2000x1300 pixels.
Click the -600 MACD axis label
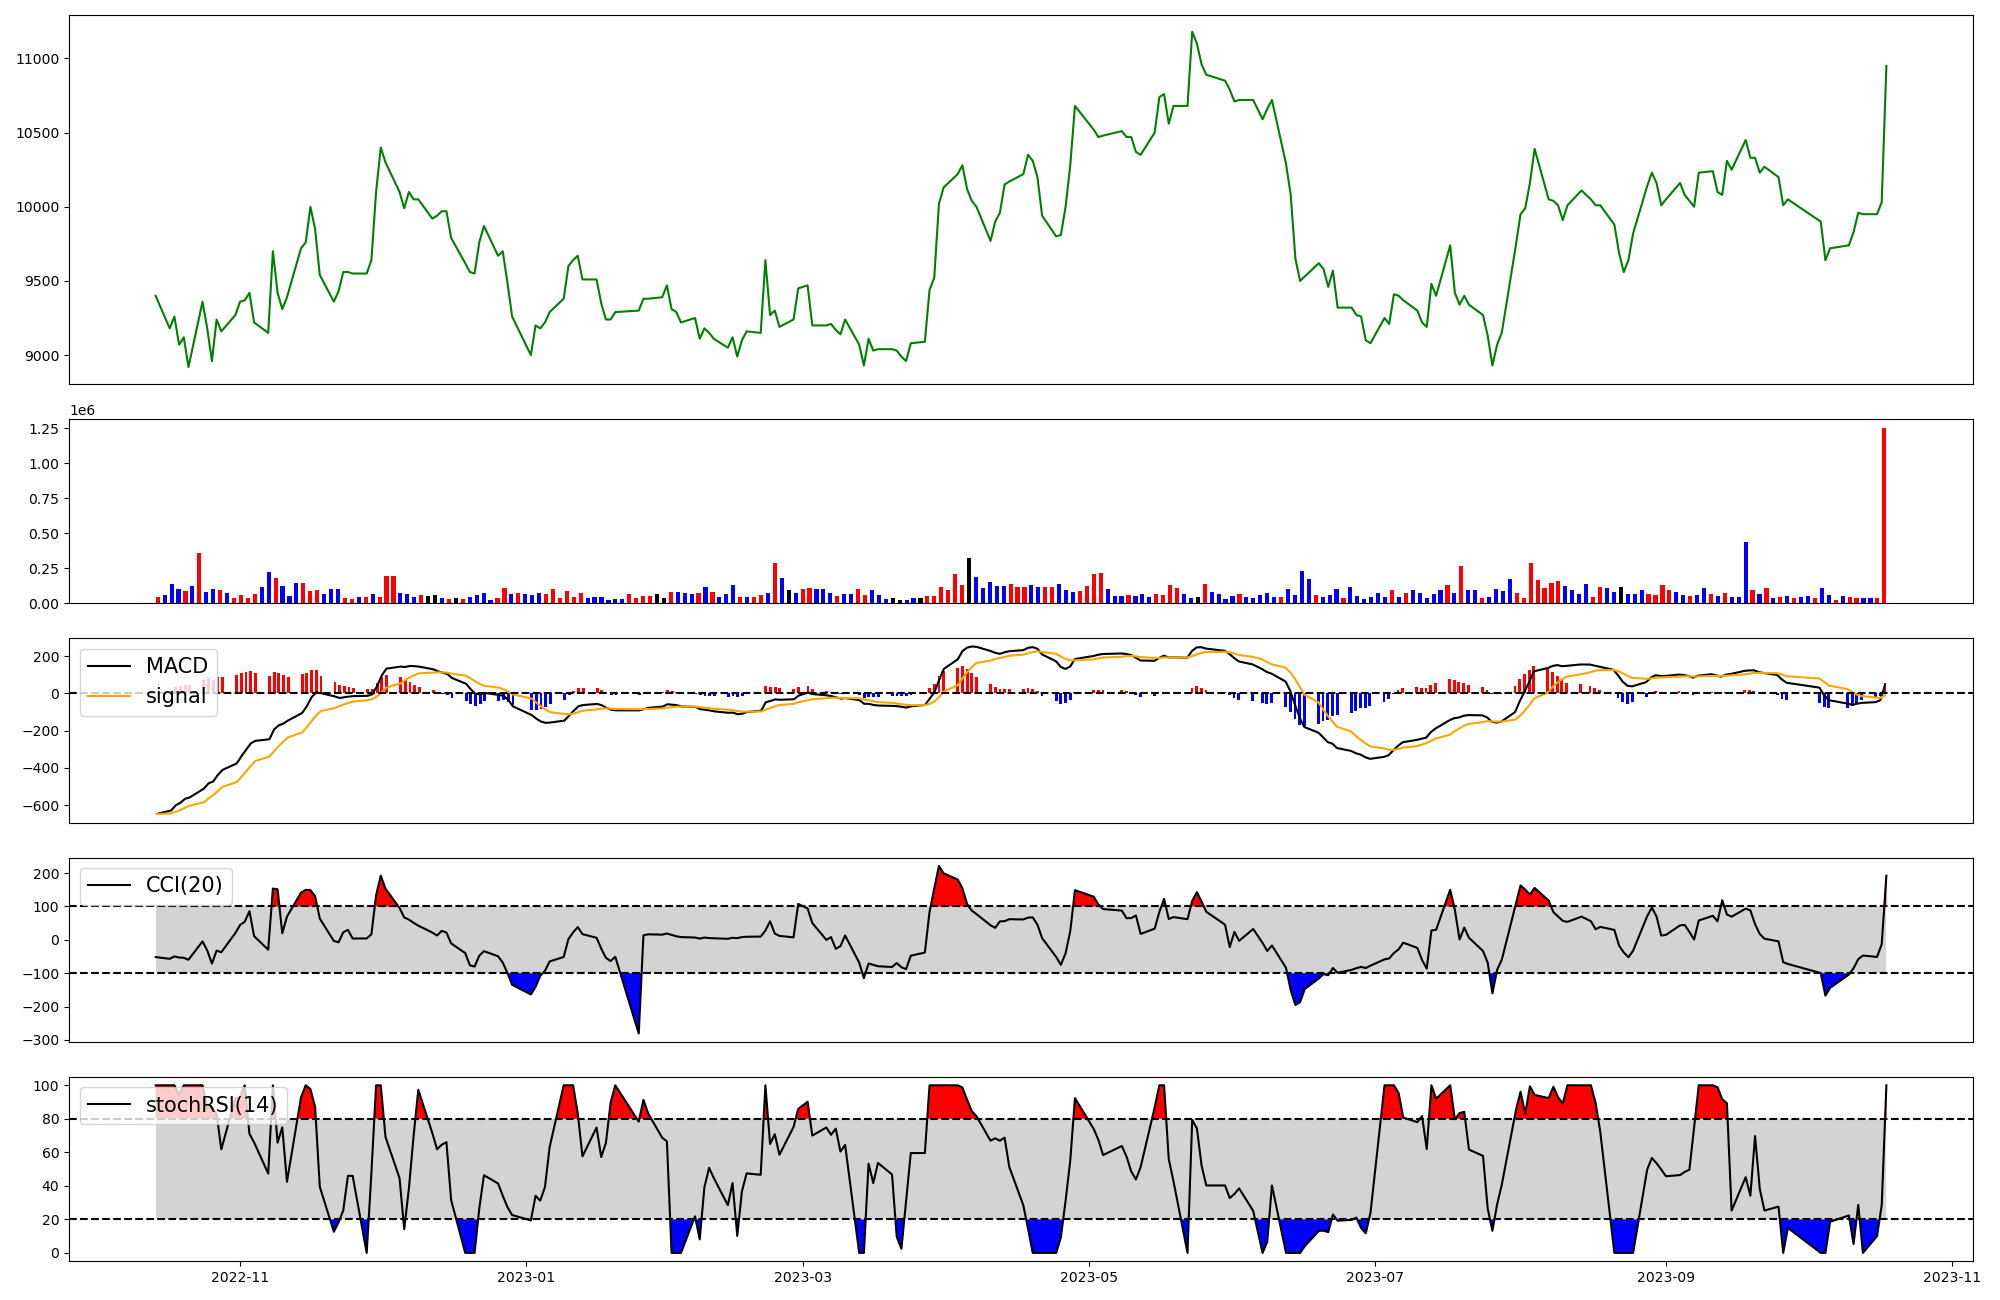(41, 806)
